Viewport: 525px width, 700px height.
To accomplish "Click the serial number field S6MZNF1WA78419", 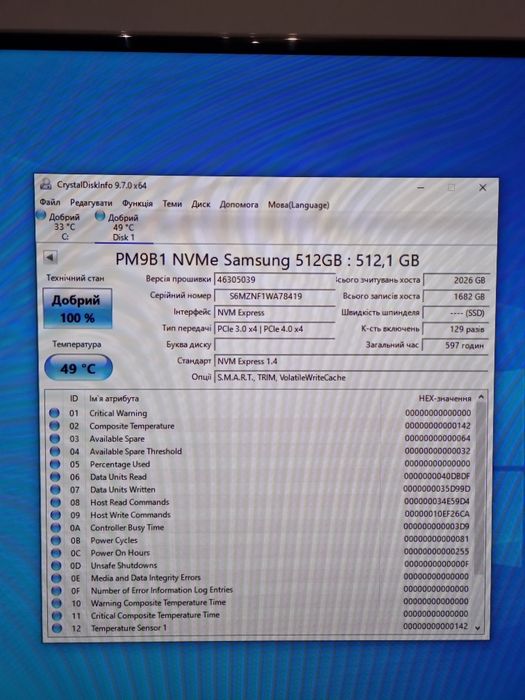I will [x=275, y=296].
